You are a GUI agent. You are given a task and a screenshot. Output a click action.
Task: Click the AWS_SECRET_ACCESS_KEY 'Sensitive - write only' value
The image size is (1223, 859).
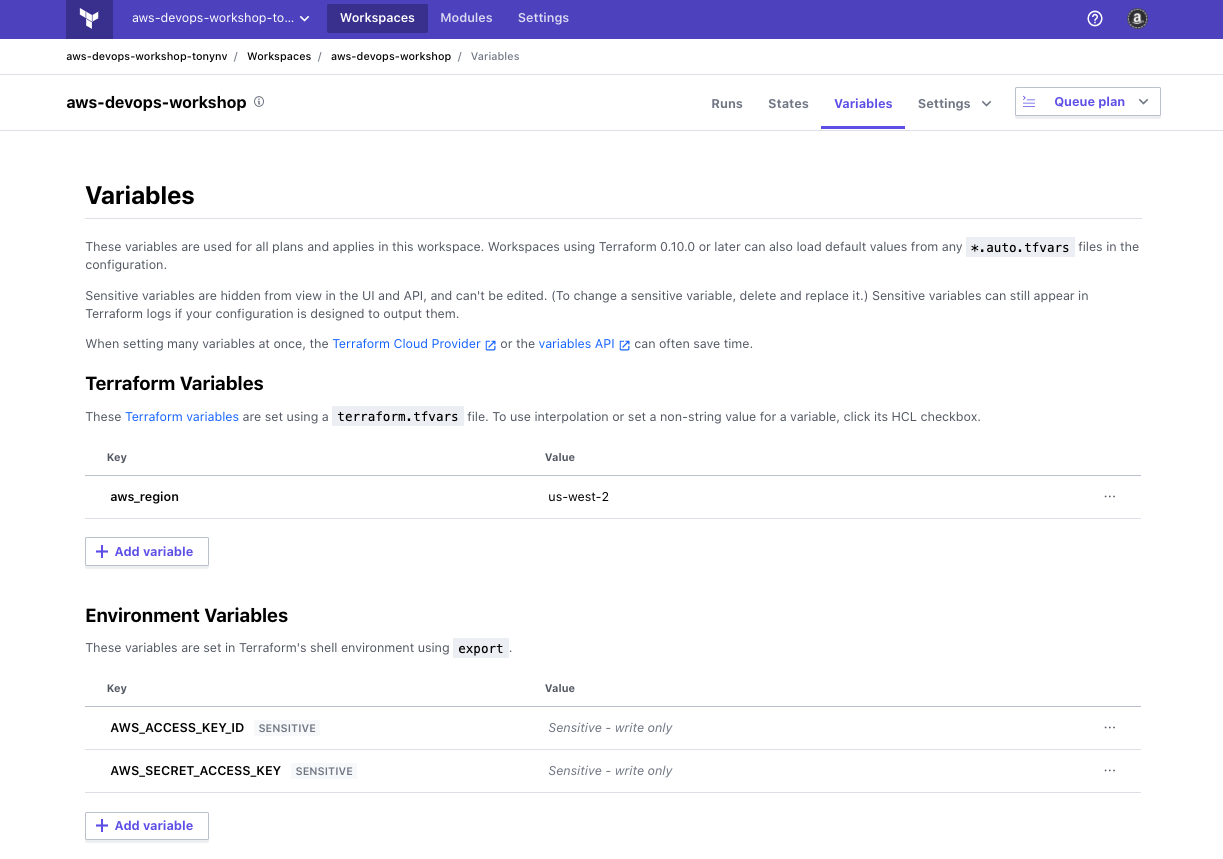coord(610,771)
